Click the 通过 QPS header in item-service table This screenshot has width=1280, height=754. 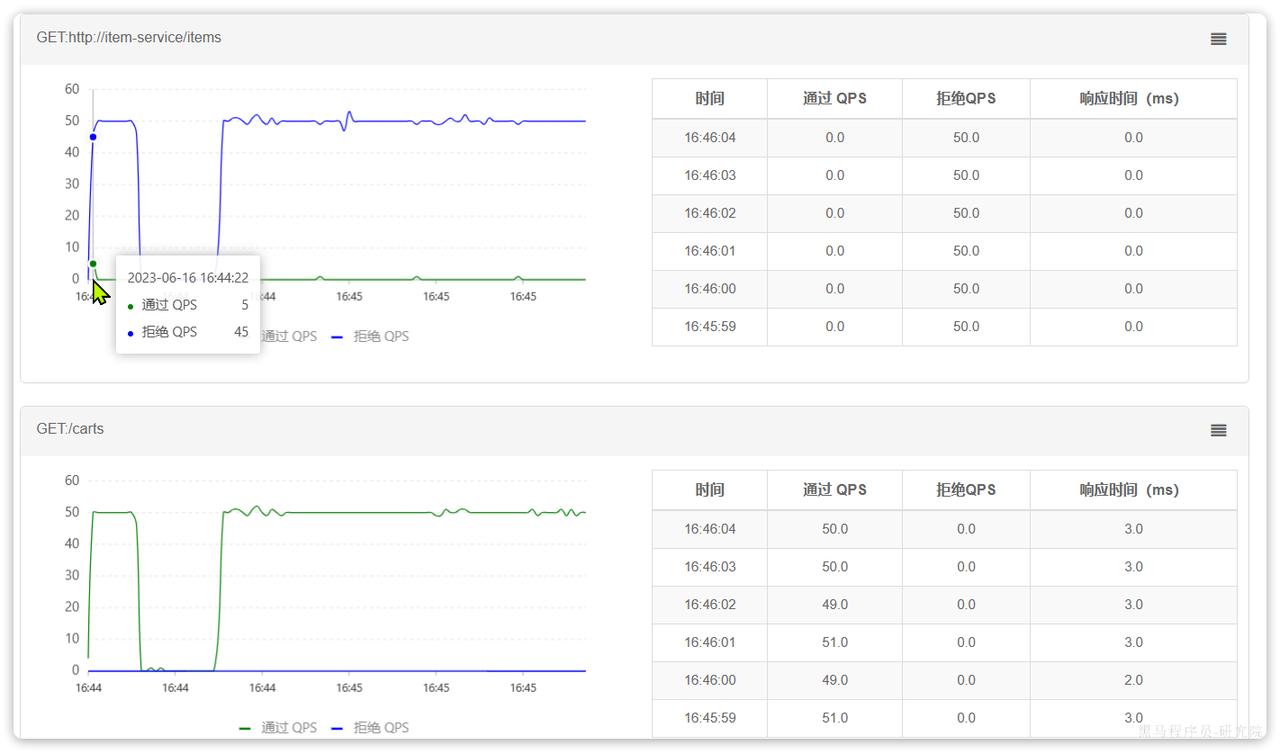[x=835, y=99]
